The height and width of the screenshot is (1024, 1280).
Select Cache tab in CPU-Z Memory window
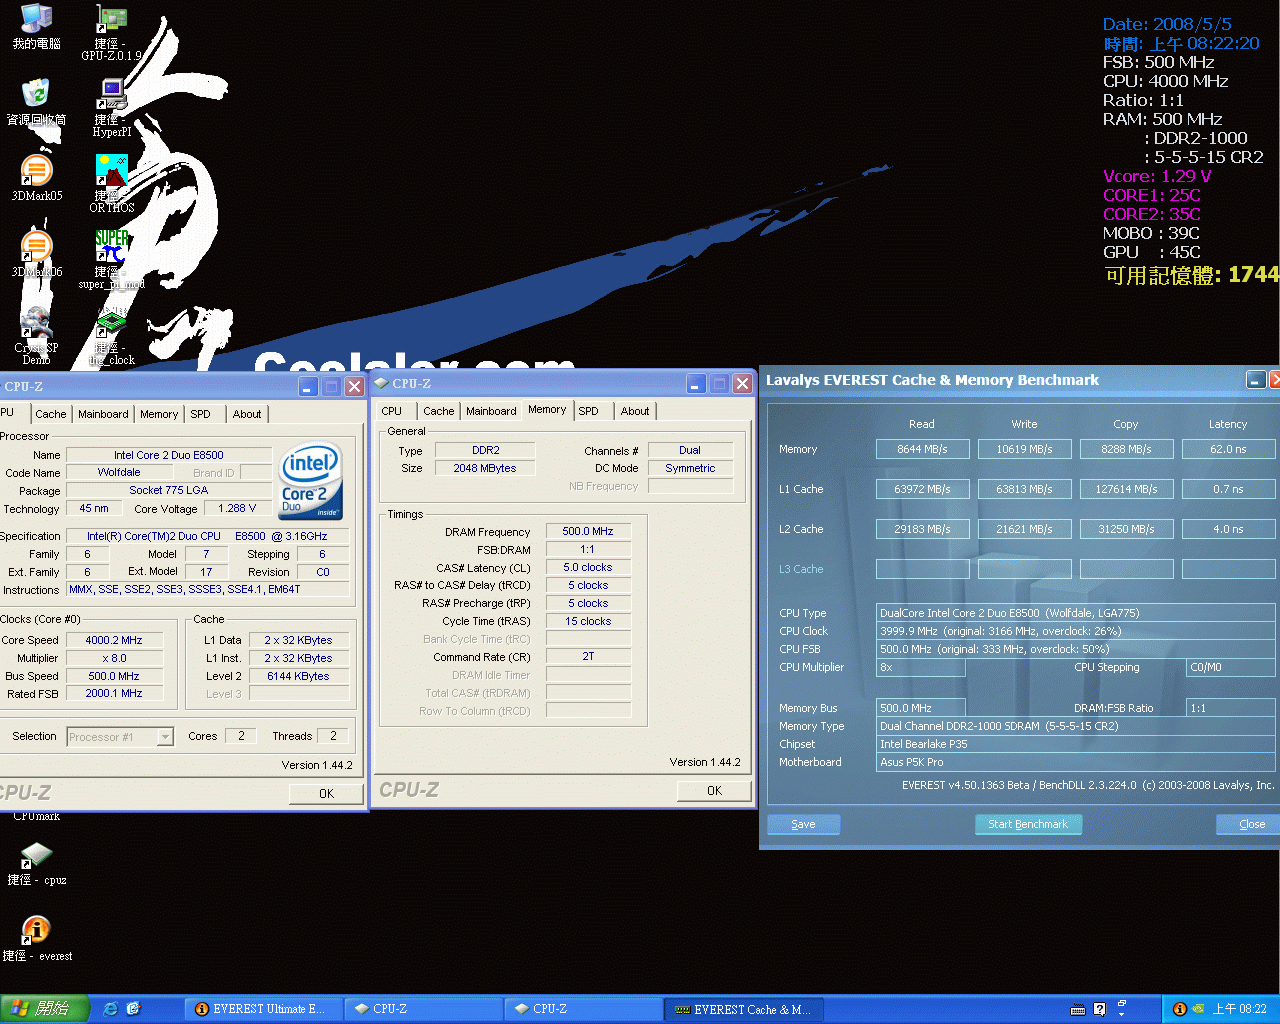[x=438, y=411]
